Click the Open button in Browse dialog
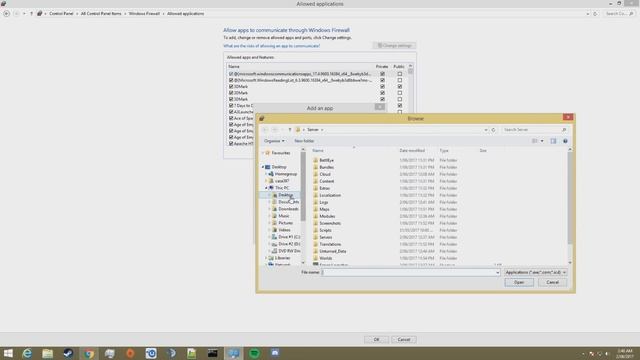Image resolution: width=640 pixels, height=360 pixels. pyautogui.click(x=519, y=282)
